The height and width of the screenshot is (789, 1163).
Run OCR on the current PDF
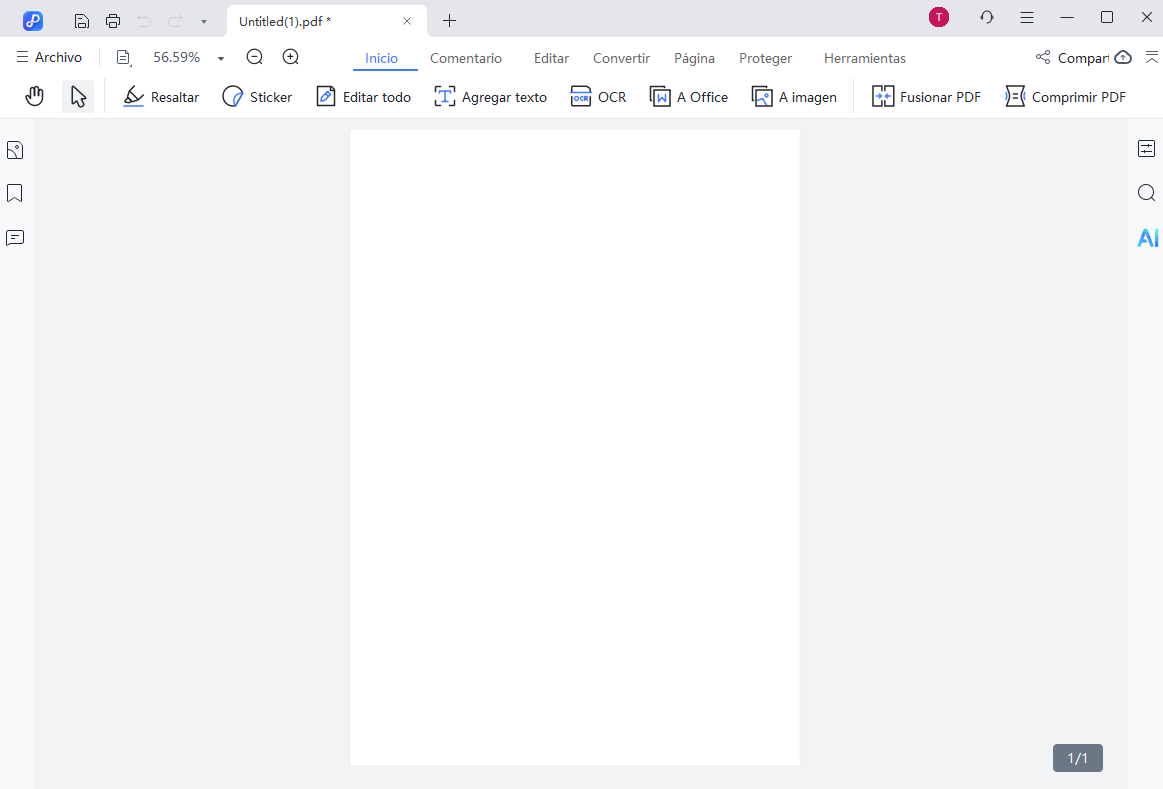click(598, 96)
